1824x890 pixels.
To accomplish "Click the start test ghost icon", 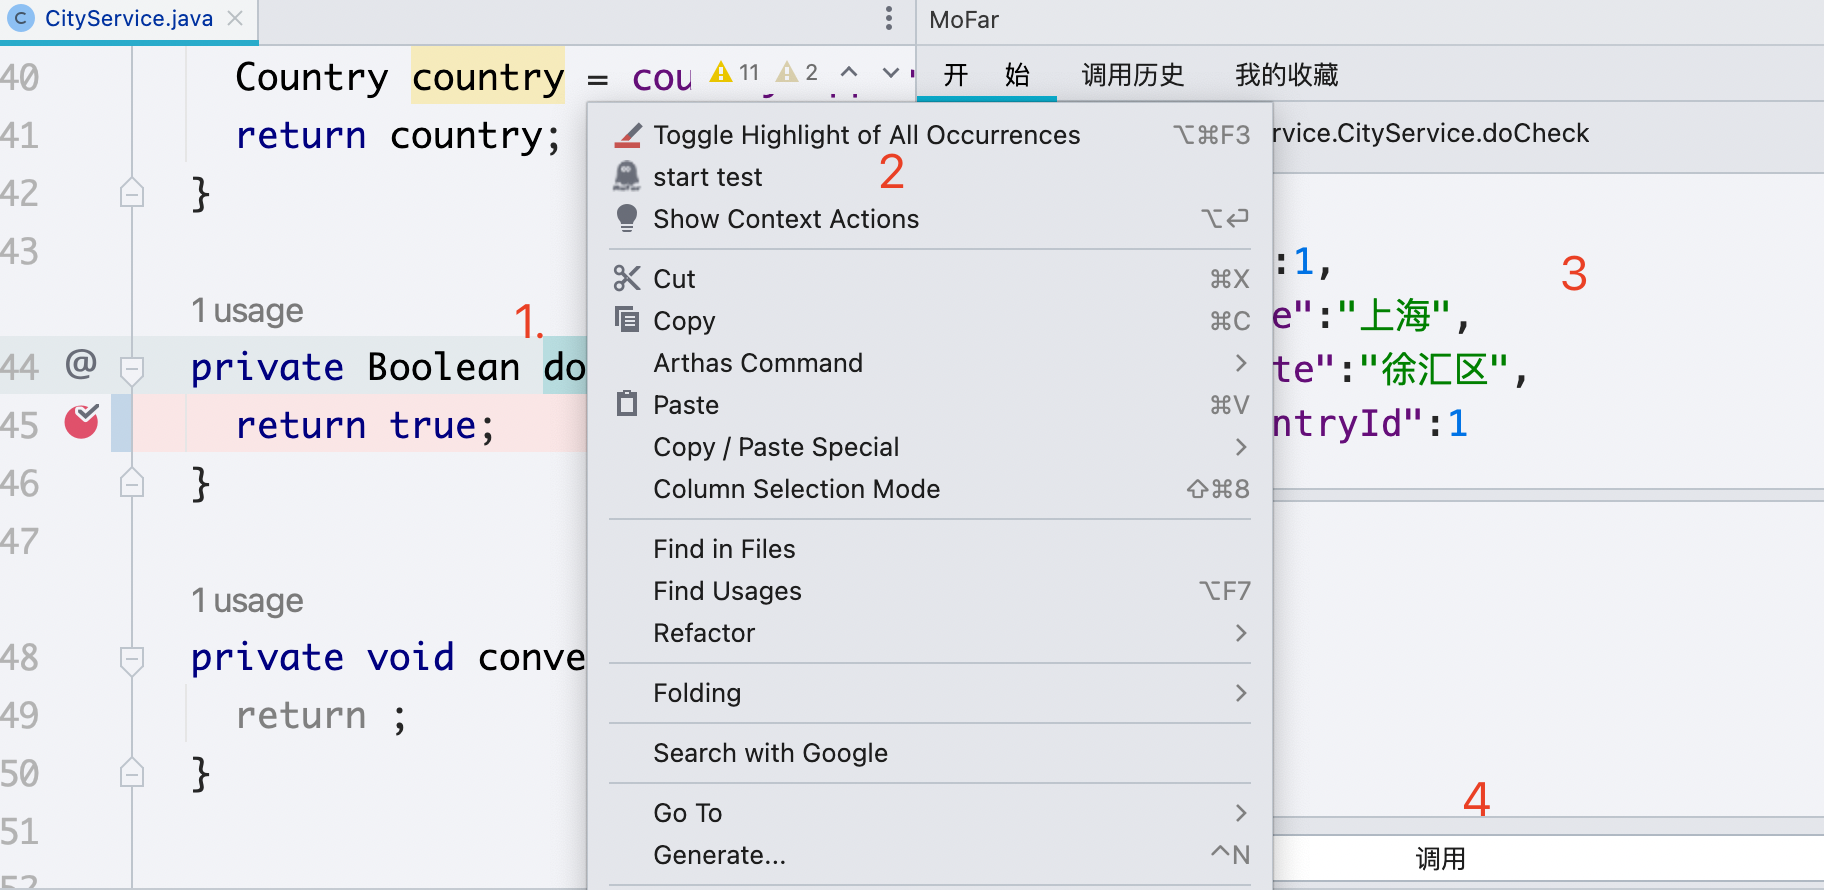I will pyautogui.click(x=627, y=176).
